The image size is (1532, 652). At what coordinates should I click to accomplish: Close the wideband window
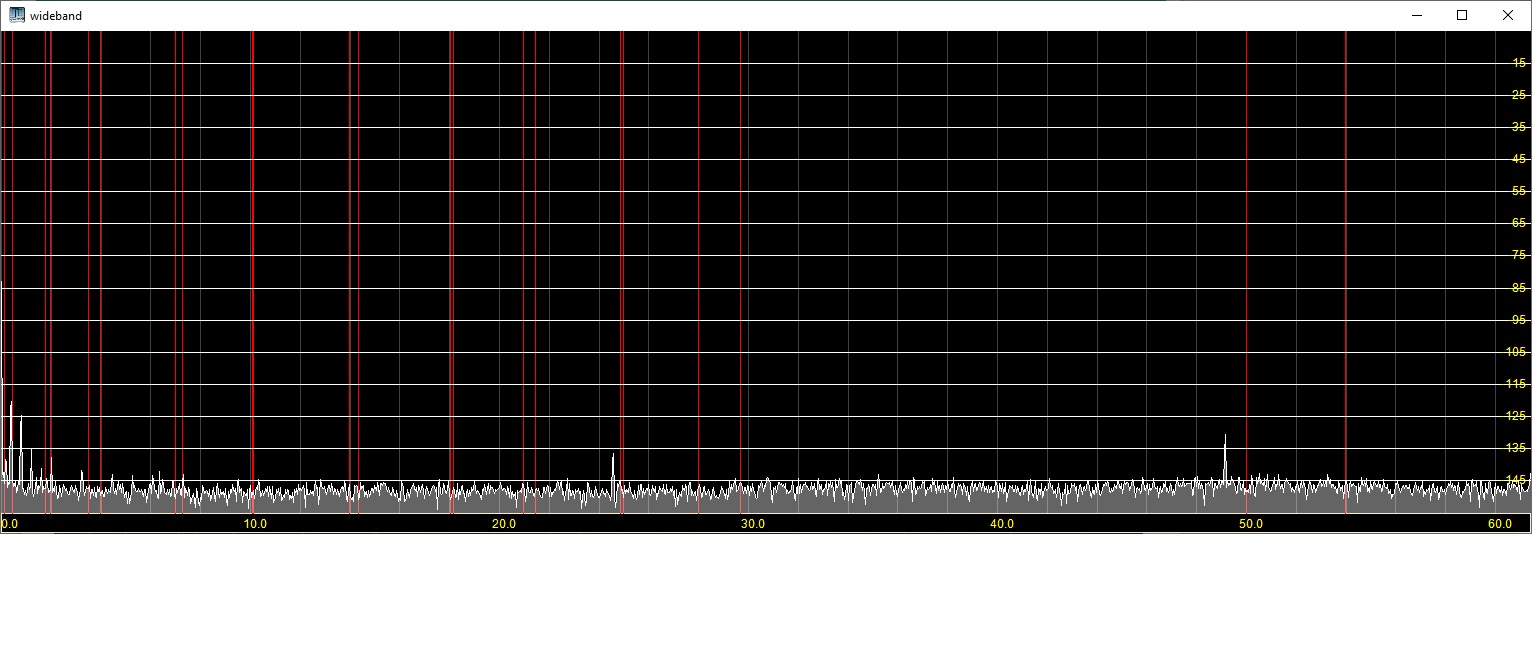pos(1508,15)
